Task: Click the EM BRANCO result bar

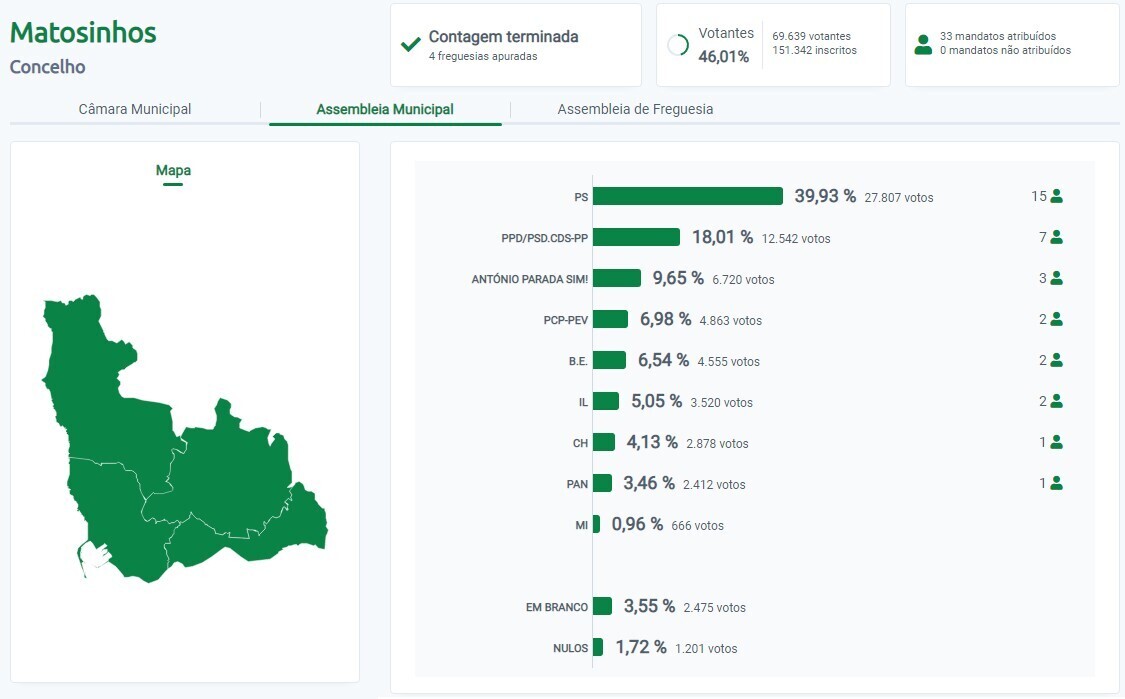Action: coord(601,606)
